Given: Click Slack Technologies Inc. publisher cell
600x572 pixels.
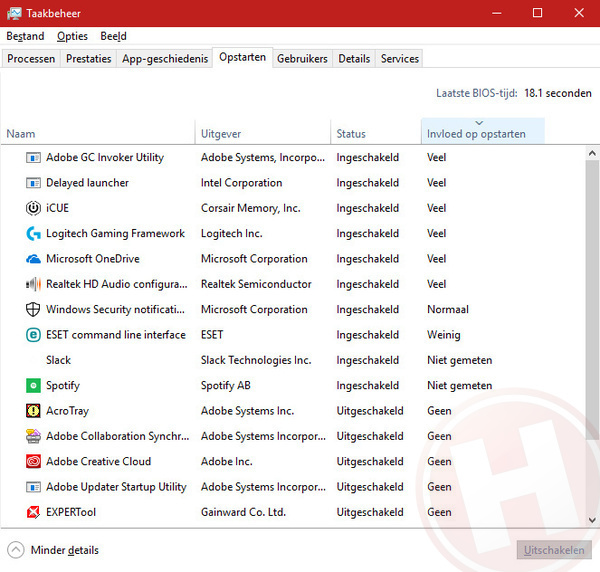Looking at the screenshot, I should (x=256, y=360).
